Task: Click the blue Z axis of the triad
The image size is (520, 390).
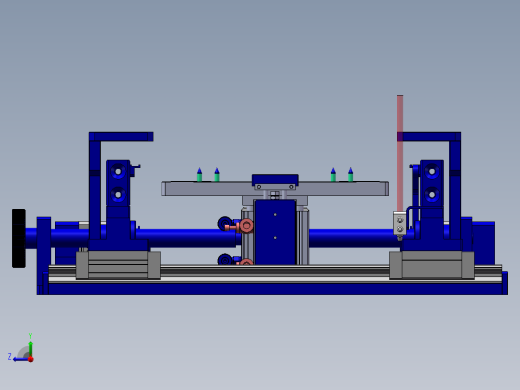Action: coord(21,359)
